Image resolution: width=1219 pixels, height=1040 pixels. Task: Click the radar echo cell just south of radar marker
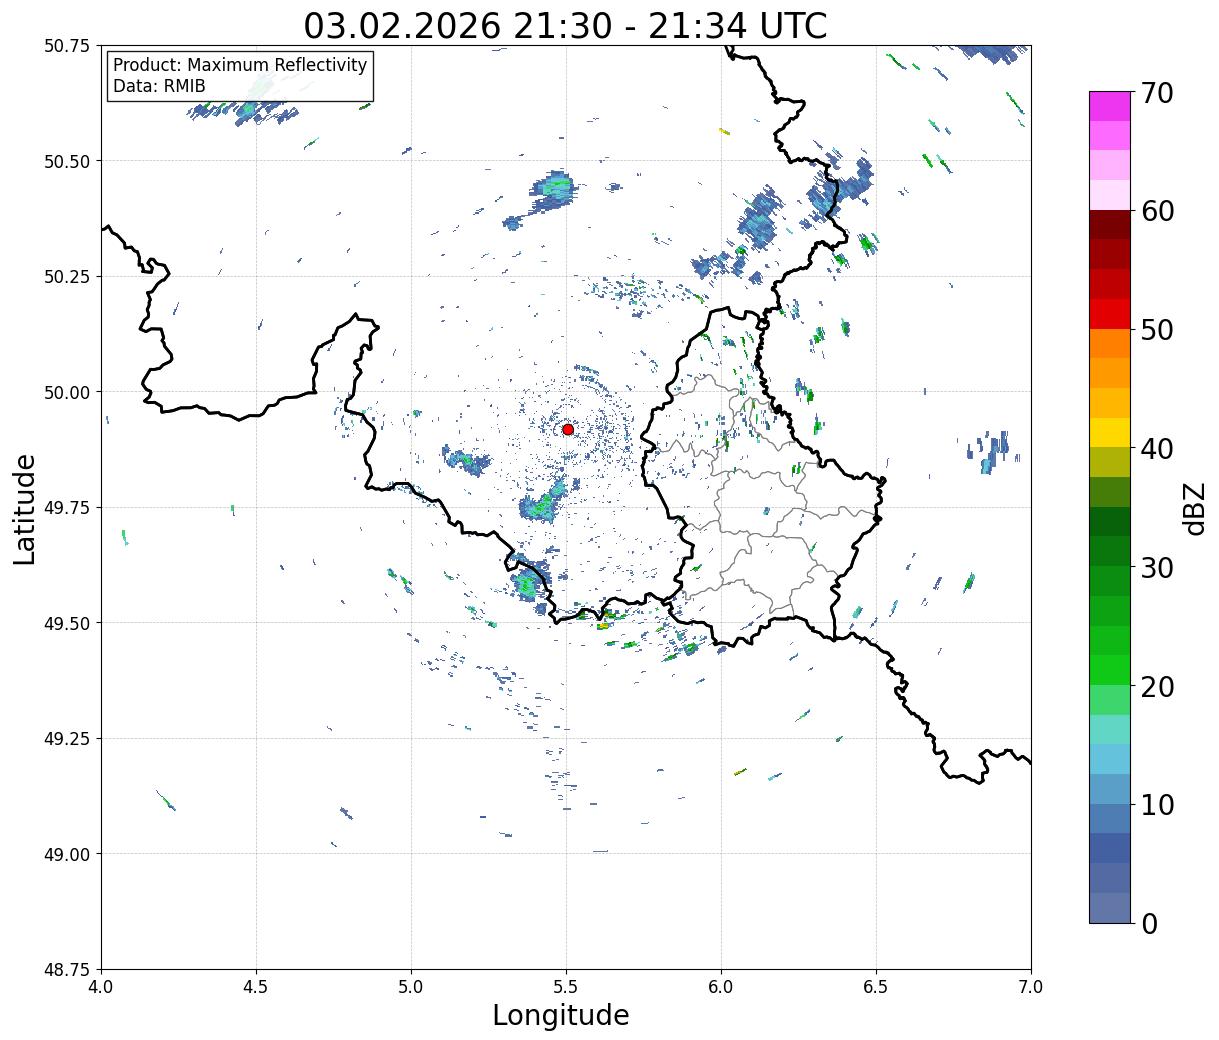coord(543,503)
